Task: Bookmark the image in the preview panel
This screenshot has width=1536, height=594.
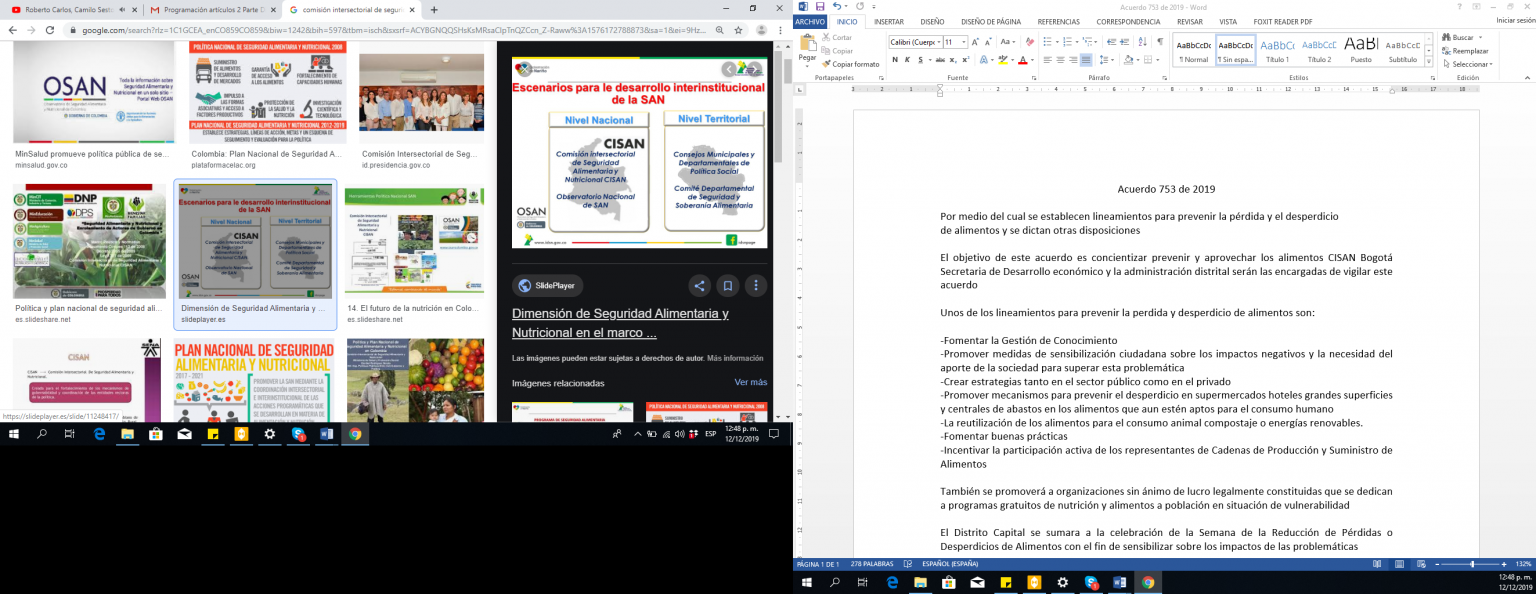Action: coord(728,286)
